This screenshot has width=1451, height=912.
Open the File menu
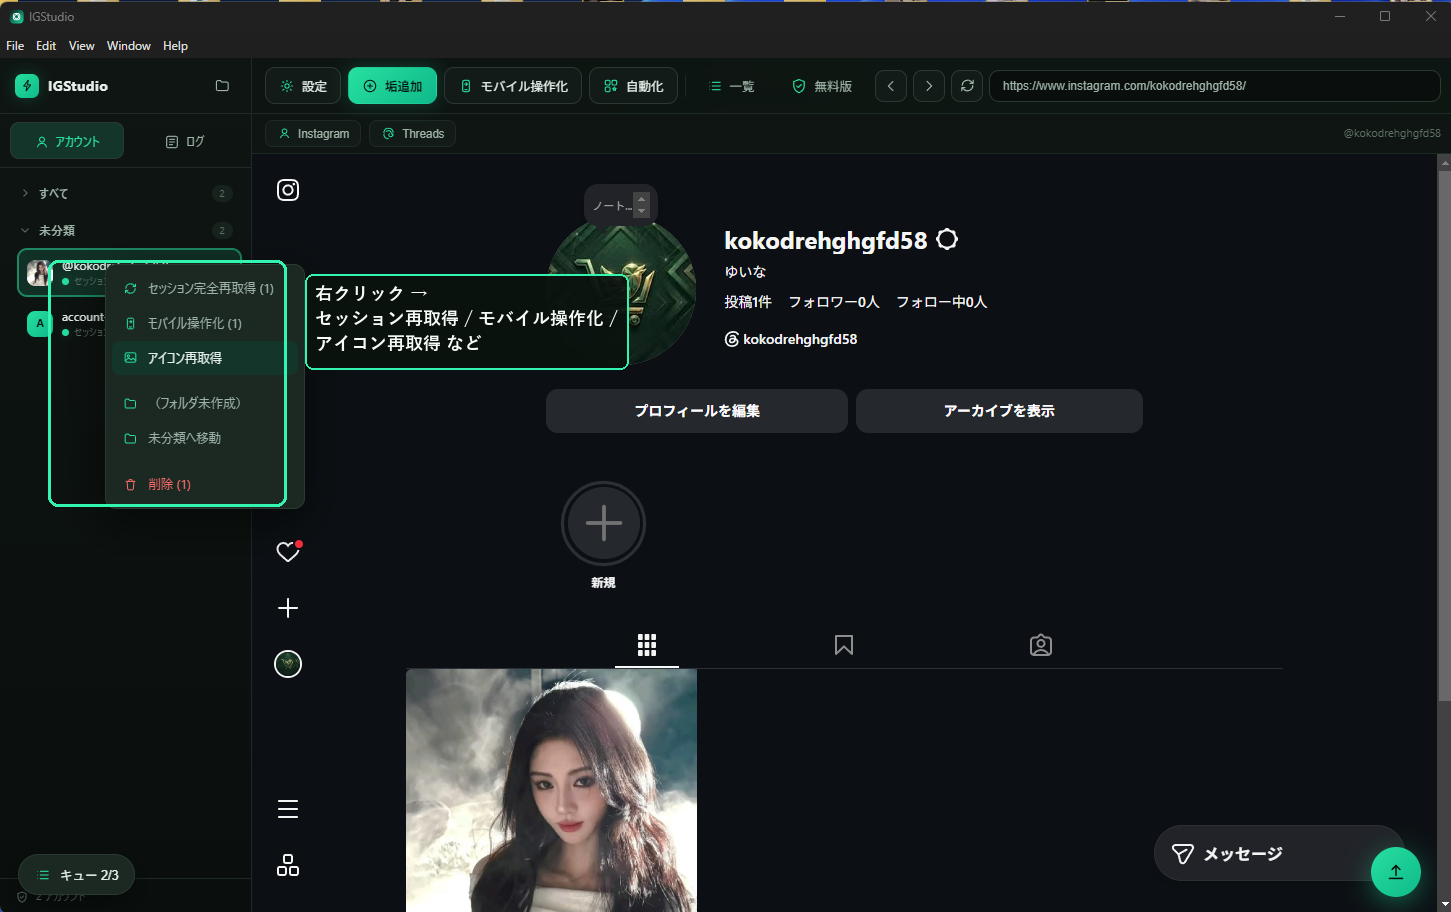coord(15,46)
